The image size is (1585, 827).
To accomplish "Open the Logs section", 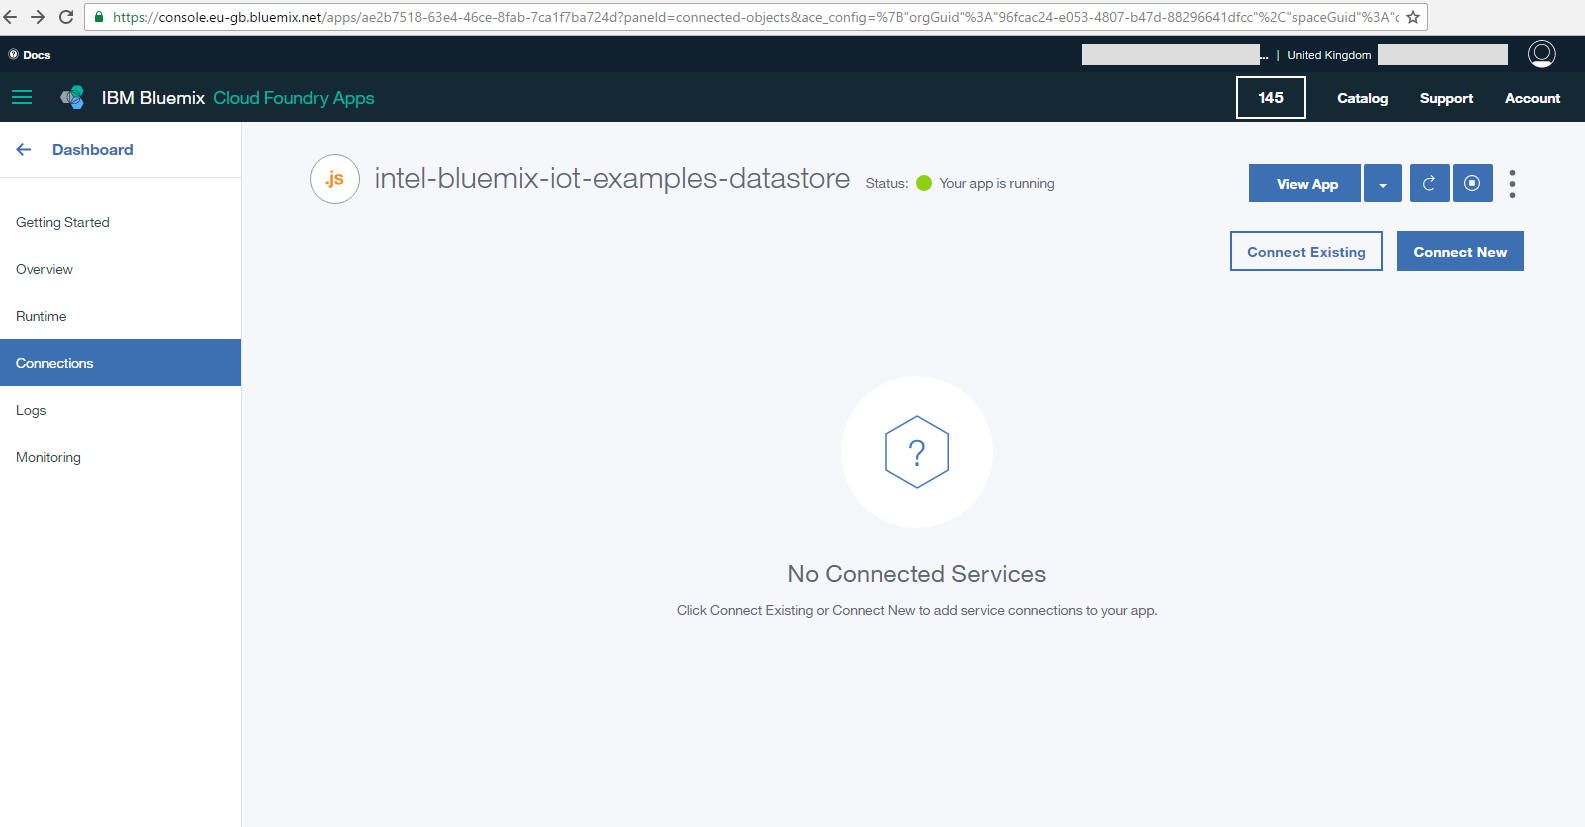I will coord(120,410).
